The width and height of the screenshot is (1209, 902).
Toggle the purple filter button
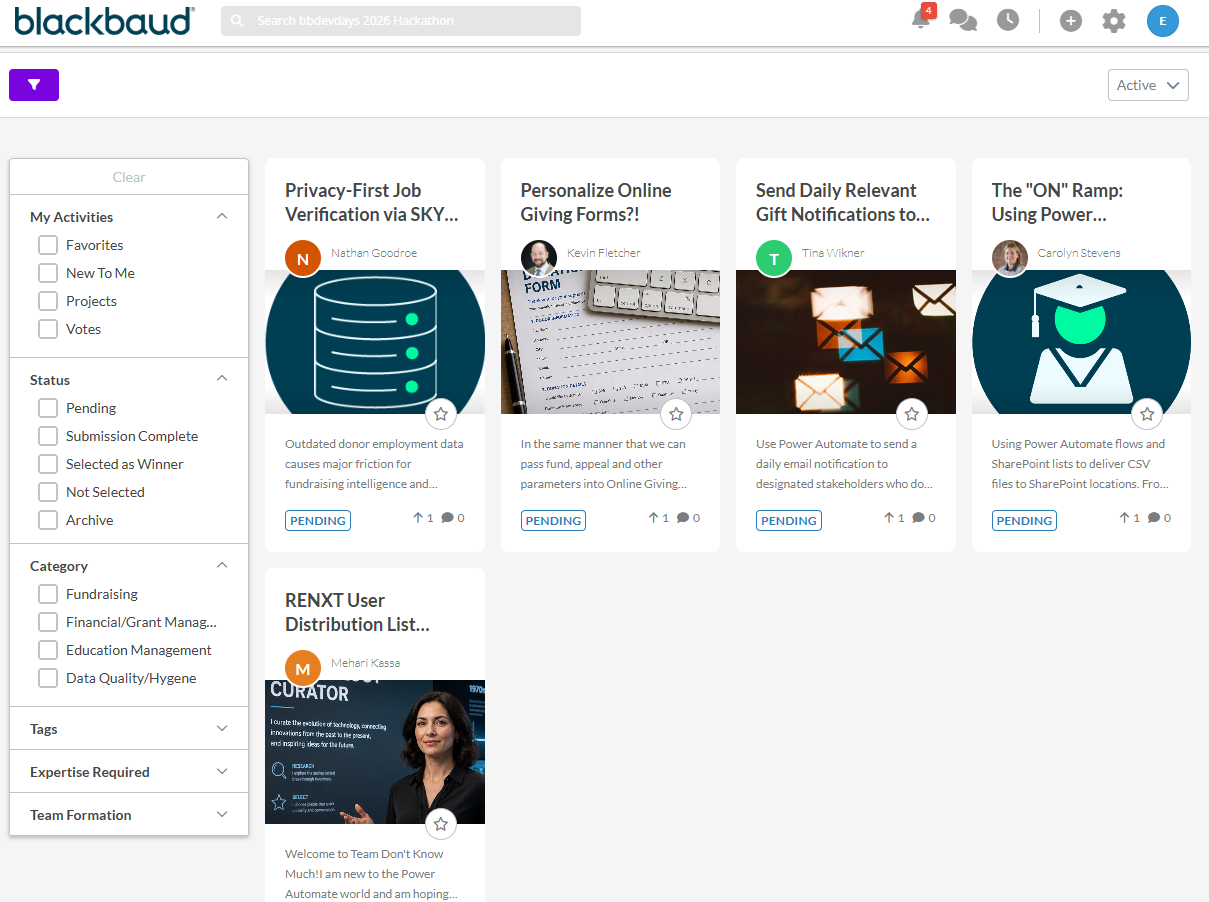pos(34,85)
